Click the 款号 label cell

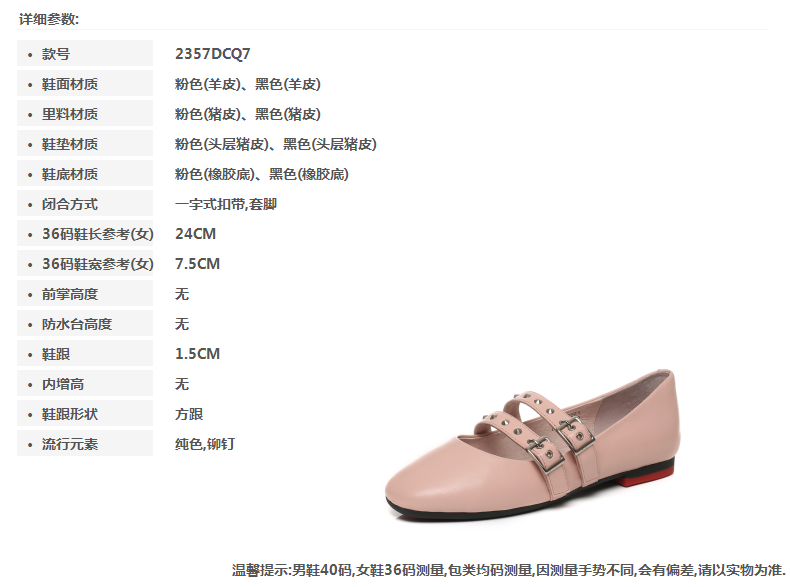click(85, 53)
